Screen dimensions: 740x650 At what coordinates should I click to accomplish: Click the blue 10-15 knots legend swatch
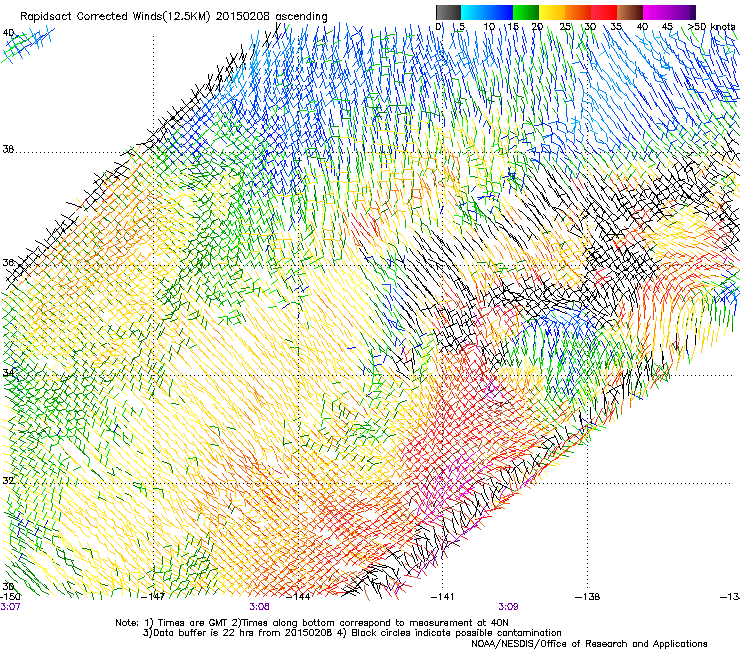click(x=500, y=12)
